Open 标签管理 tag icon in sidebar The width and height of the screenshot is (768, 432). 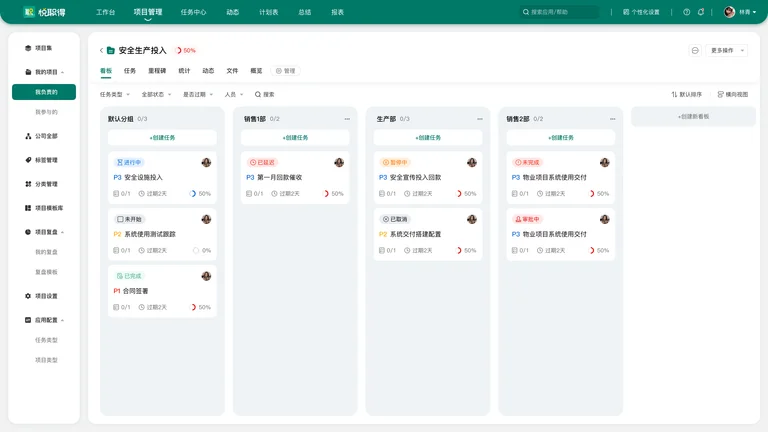point(28,160)
